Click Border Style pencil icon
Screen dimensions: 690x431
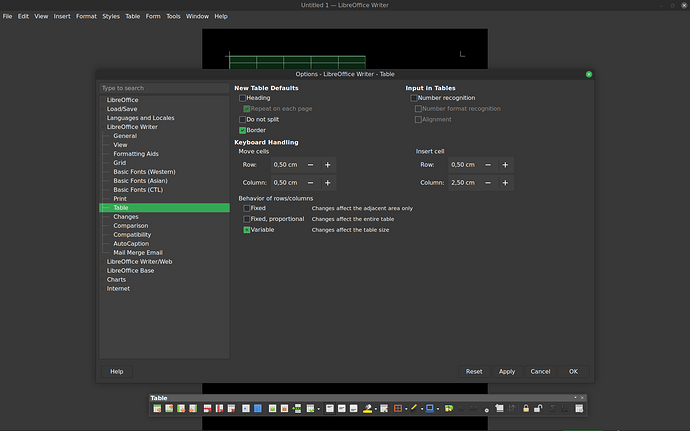pyautogui.click(x=414, y=409)
